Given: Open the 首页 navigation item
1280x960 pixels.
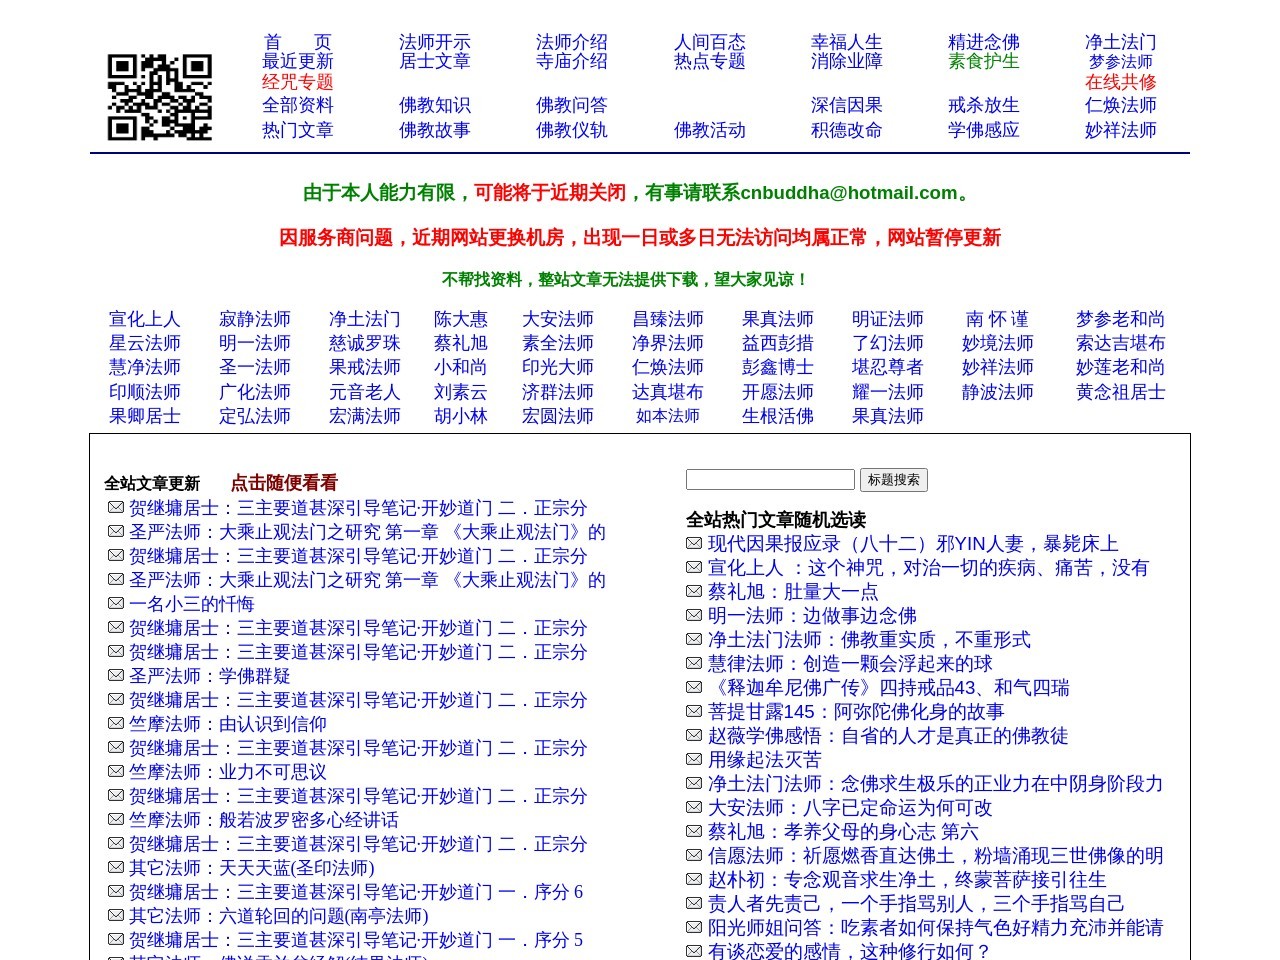Looking at the screenshot, I should click(296, 42).
